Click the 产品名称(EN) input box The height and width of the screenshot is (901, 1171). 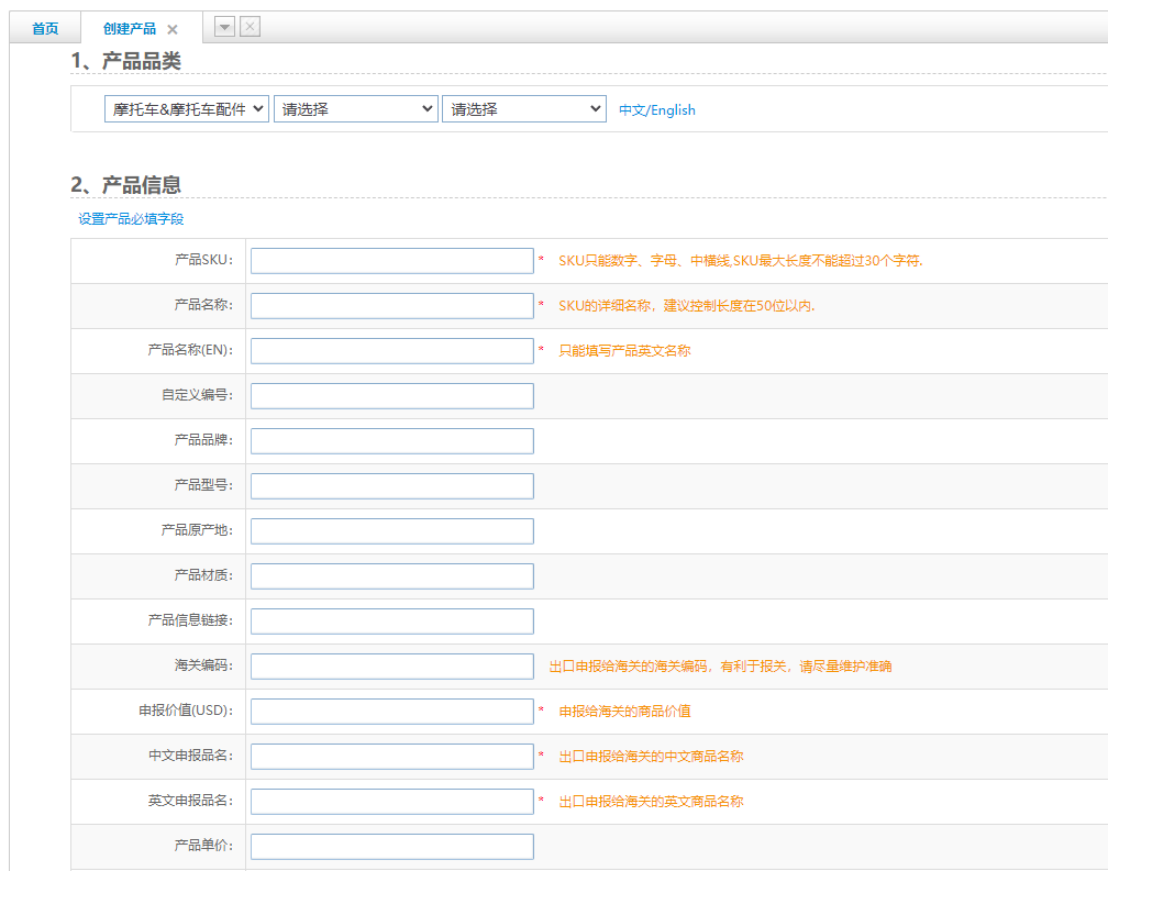tap(392, 351)
